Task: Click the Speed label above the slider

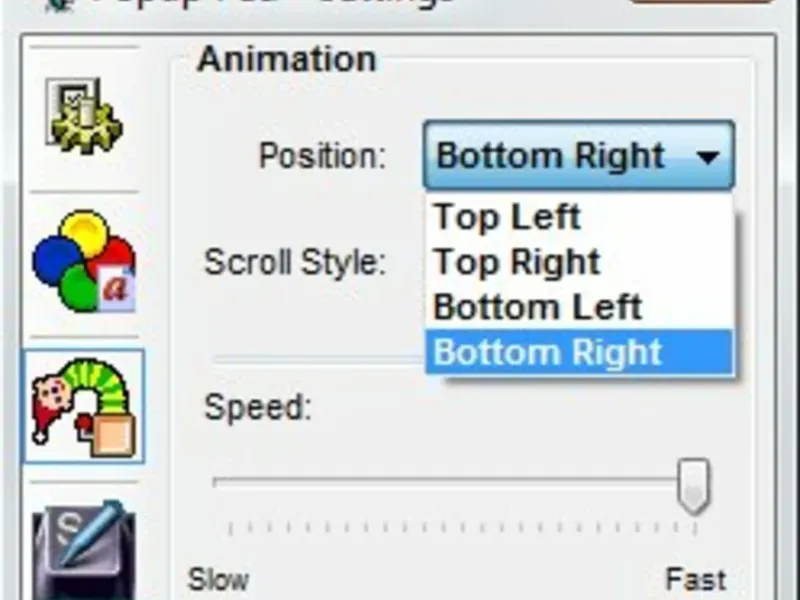Action: tap(258, 408)
